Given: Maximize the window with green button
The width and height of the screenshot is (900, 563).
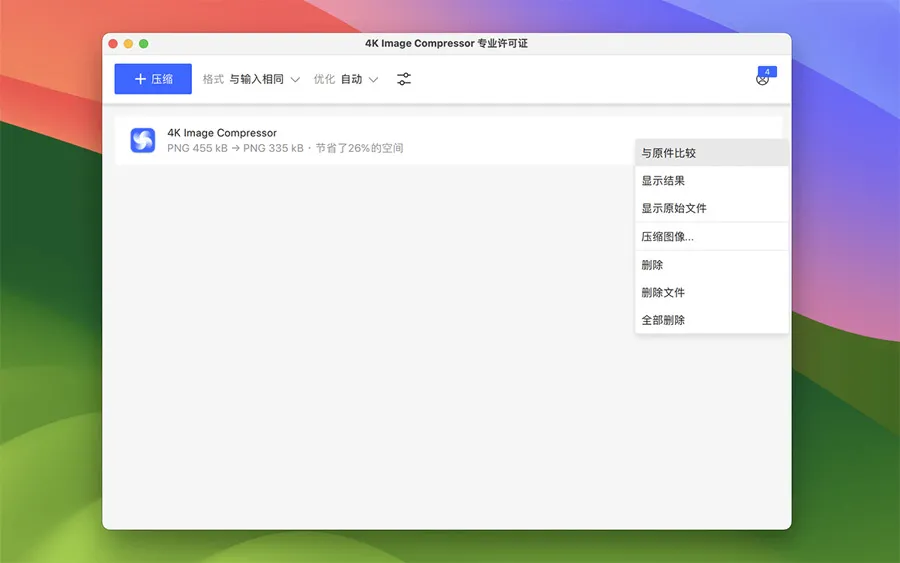Looking at the screenshot, I should coord(143,44).
